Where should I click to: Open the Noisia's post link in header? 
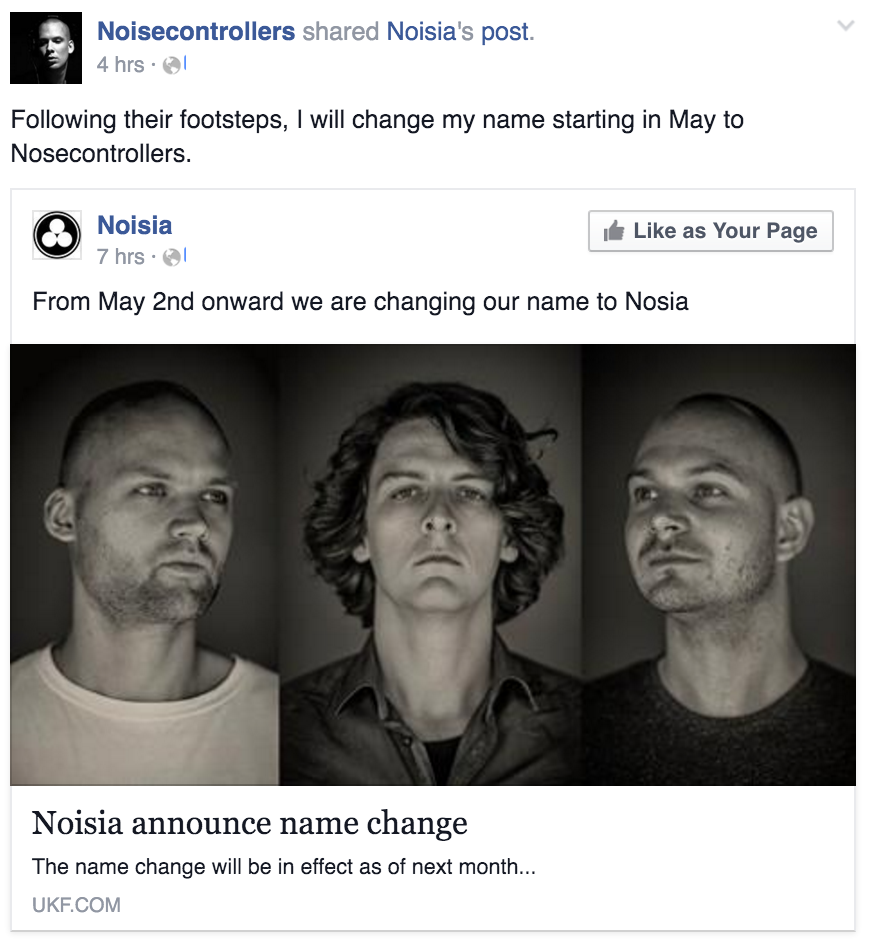[x=460, y=31]
